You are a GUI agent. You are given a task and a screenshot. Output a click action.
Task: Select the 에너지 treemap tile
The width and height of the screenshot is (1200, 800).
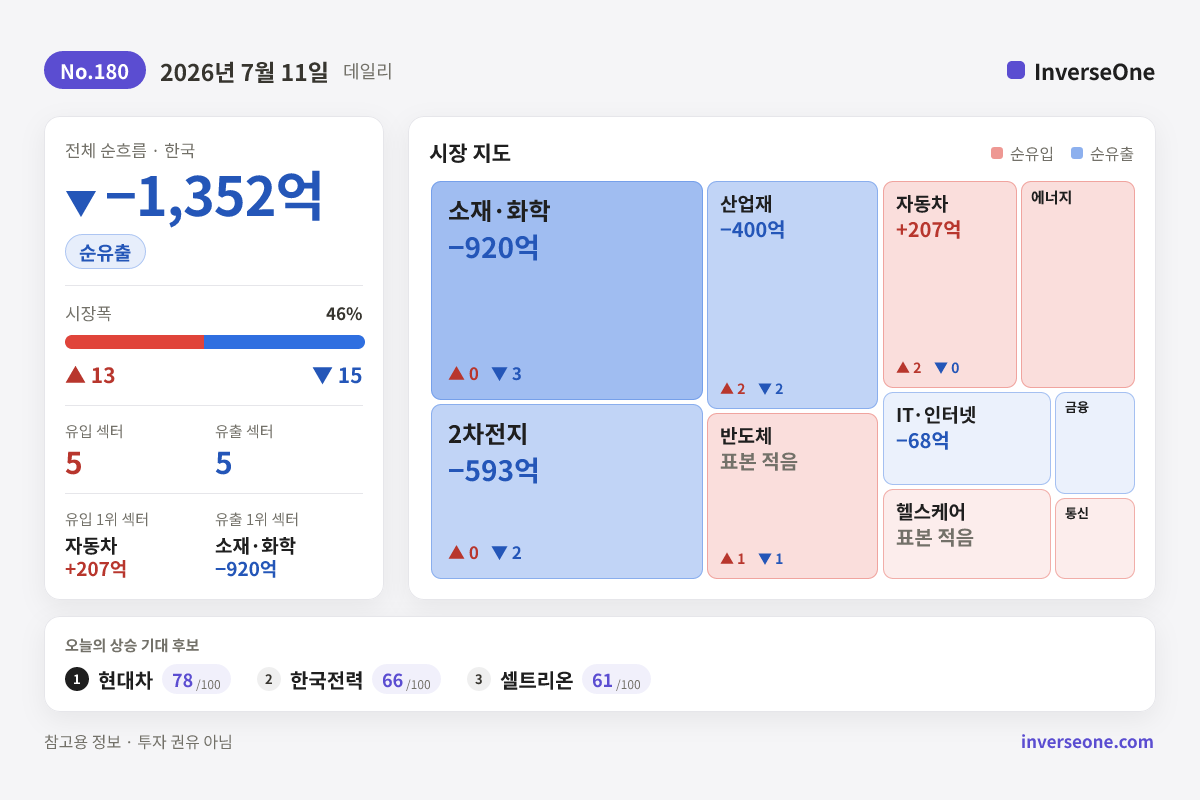[1078, 284]
